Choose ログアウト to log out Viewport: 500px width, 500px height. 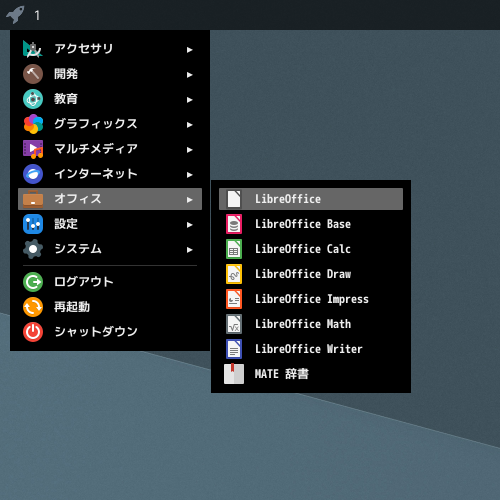click(110, 282)
